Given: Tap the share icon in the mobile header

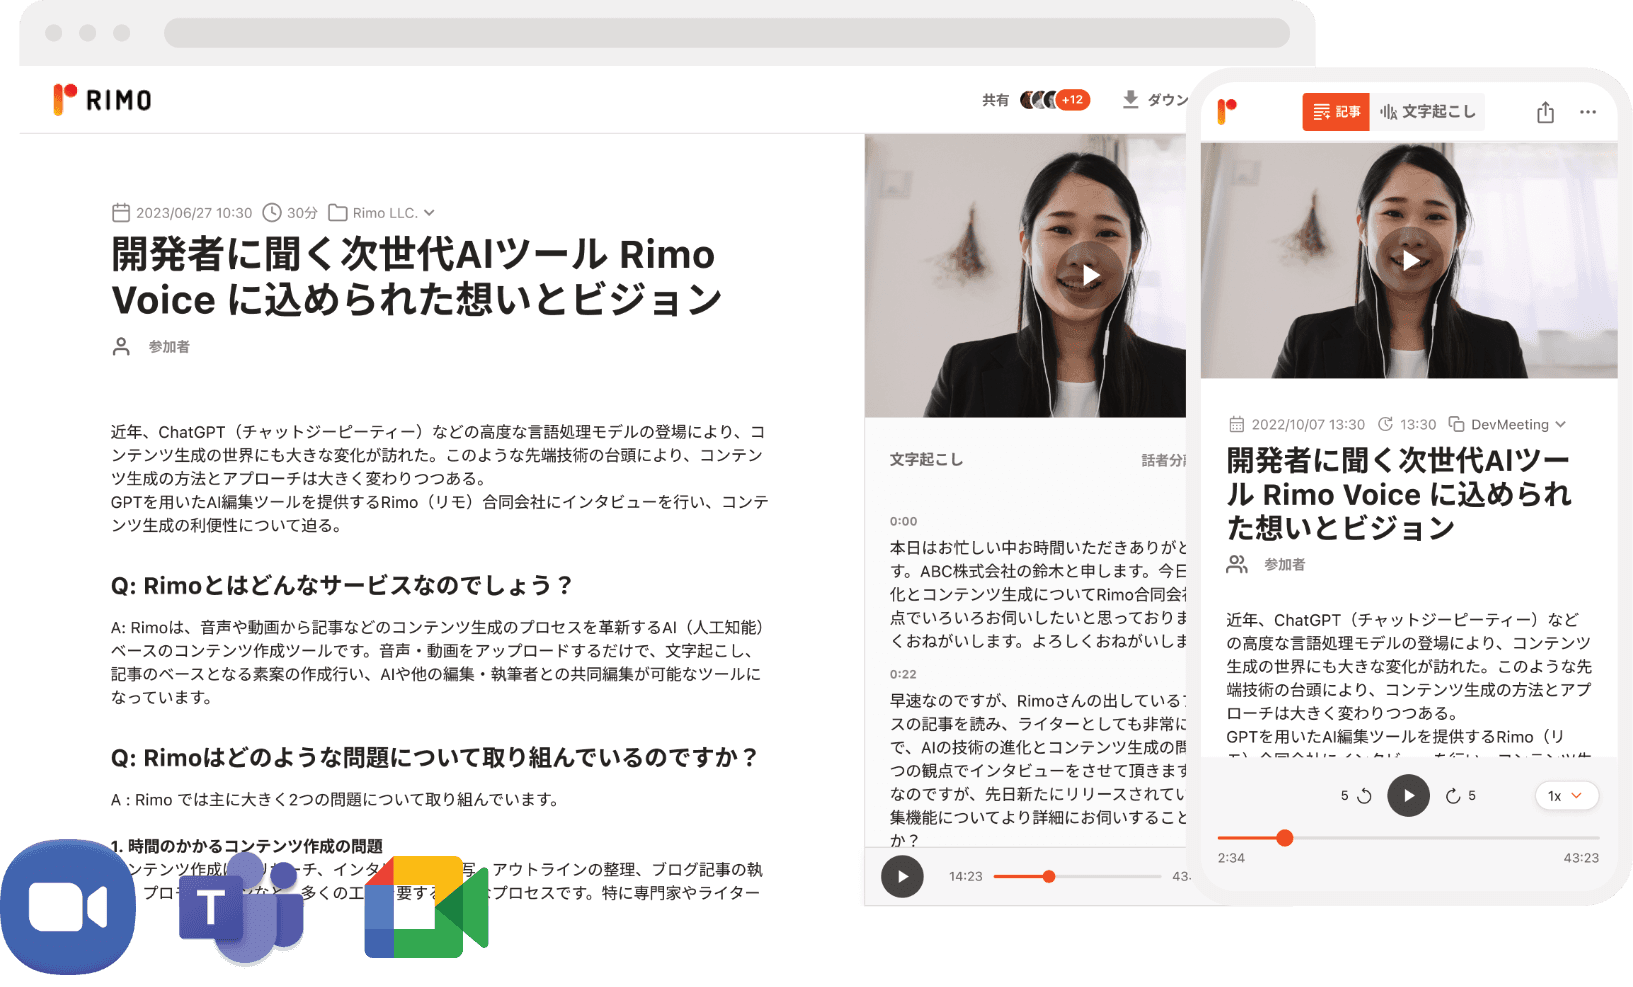Looking at the screenshot, I should 1545,112.
